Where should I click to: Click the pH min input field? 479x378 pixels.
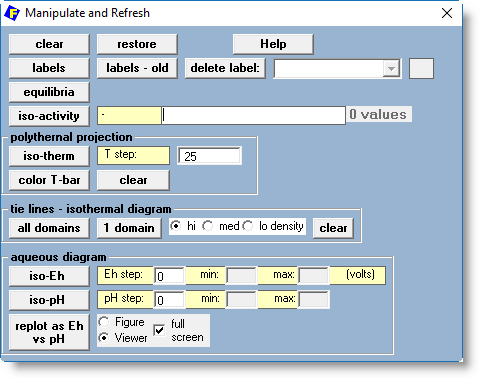pos(241,299)
